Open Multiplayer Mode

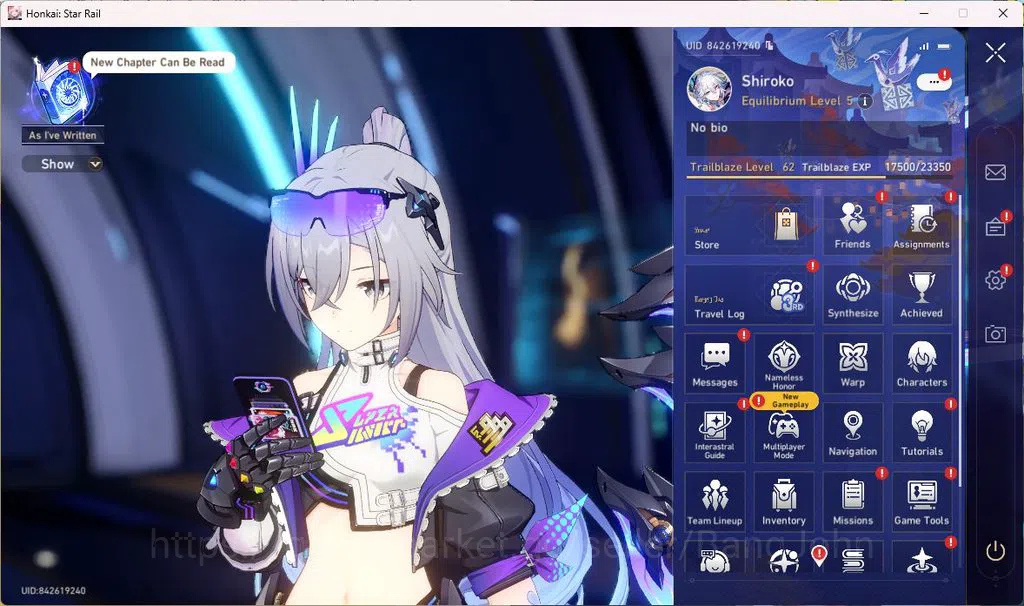[784, 433]
